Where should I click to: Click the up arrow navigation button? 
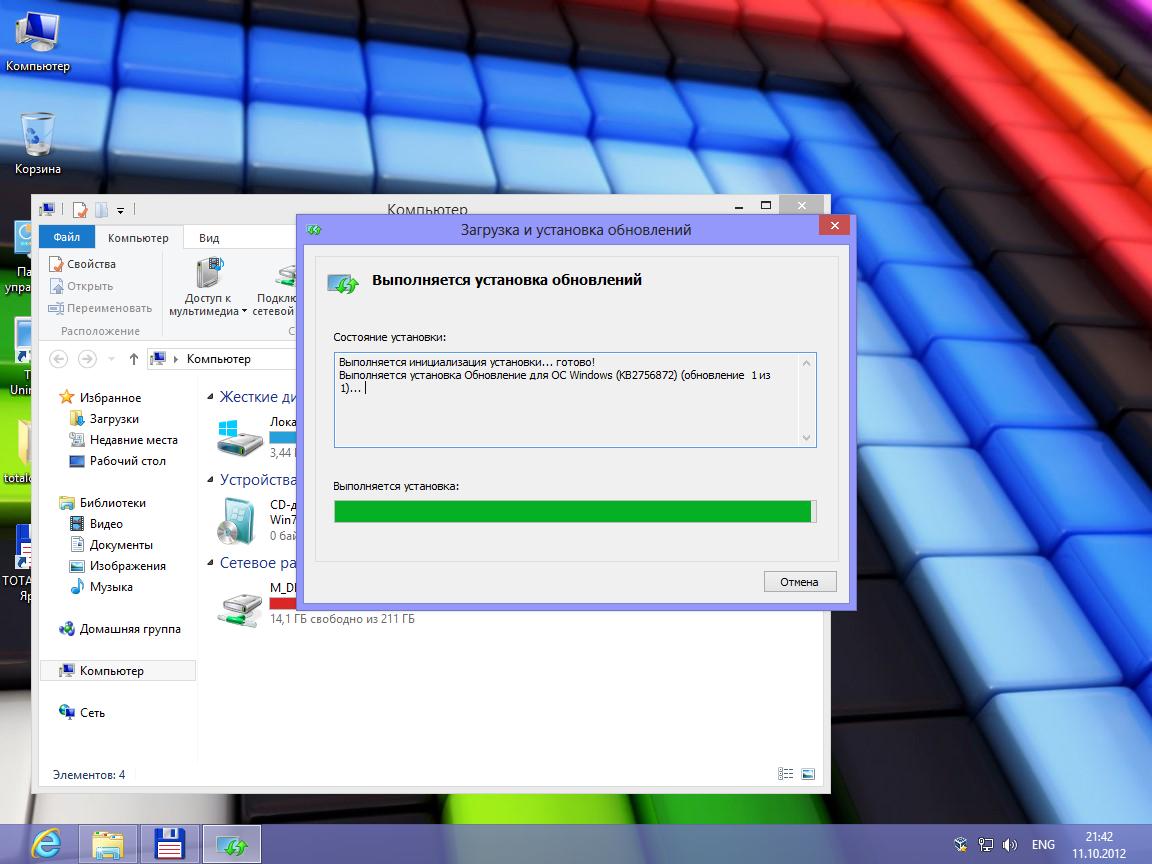pyautogui.click(x=134, y=359)
